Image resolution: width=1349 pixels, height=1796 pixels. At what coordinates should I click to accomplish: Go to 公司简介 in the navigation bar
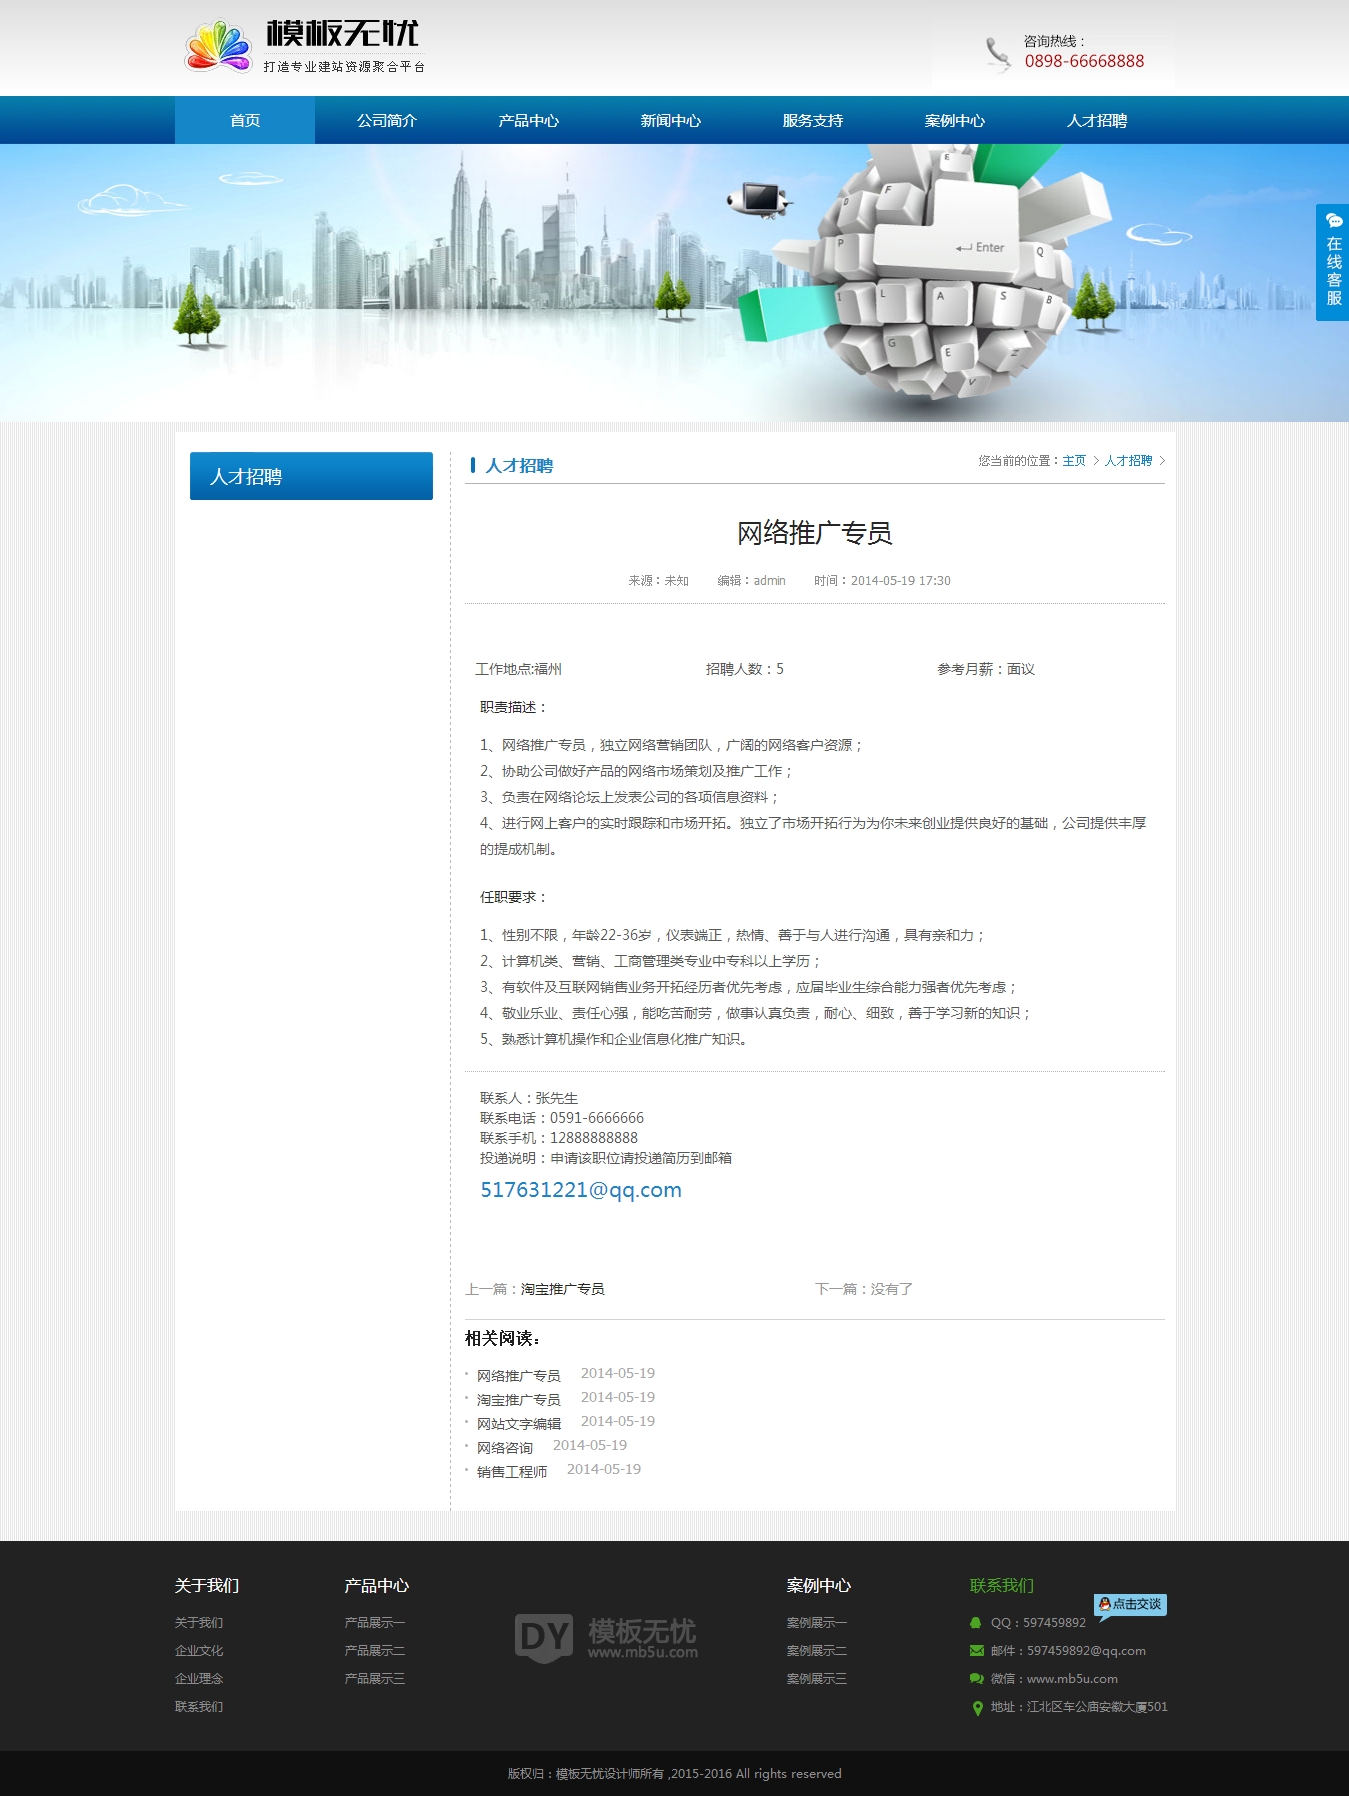tap(386, 121)
